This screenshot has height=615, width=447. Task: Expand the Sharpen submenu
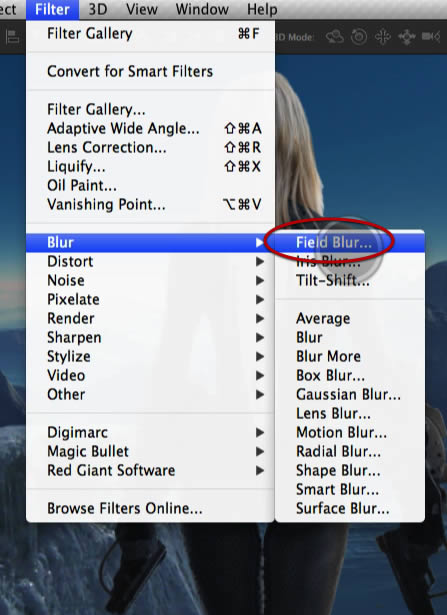click(x=150, y=337)
